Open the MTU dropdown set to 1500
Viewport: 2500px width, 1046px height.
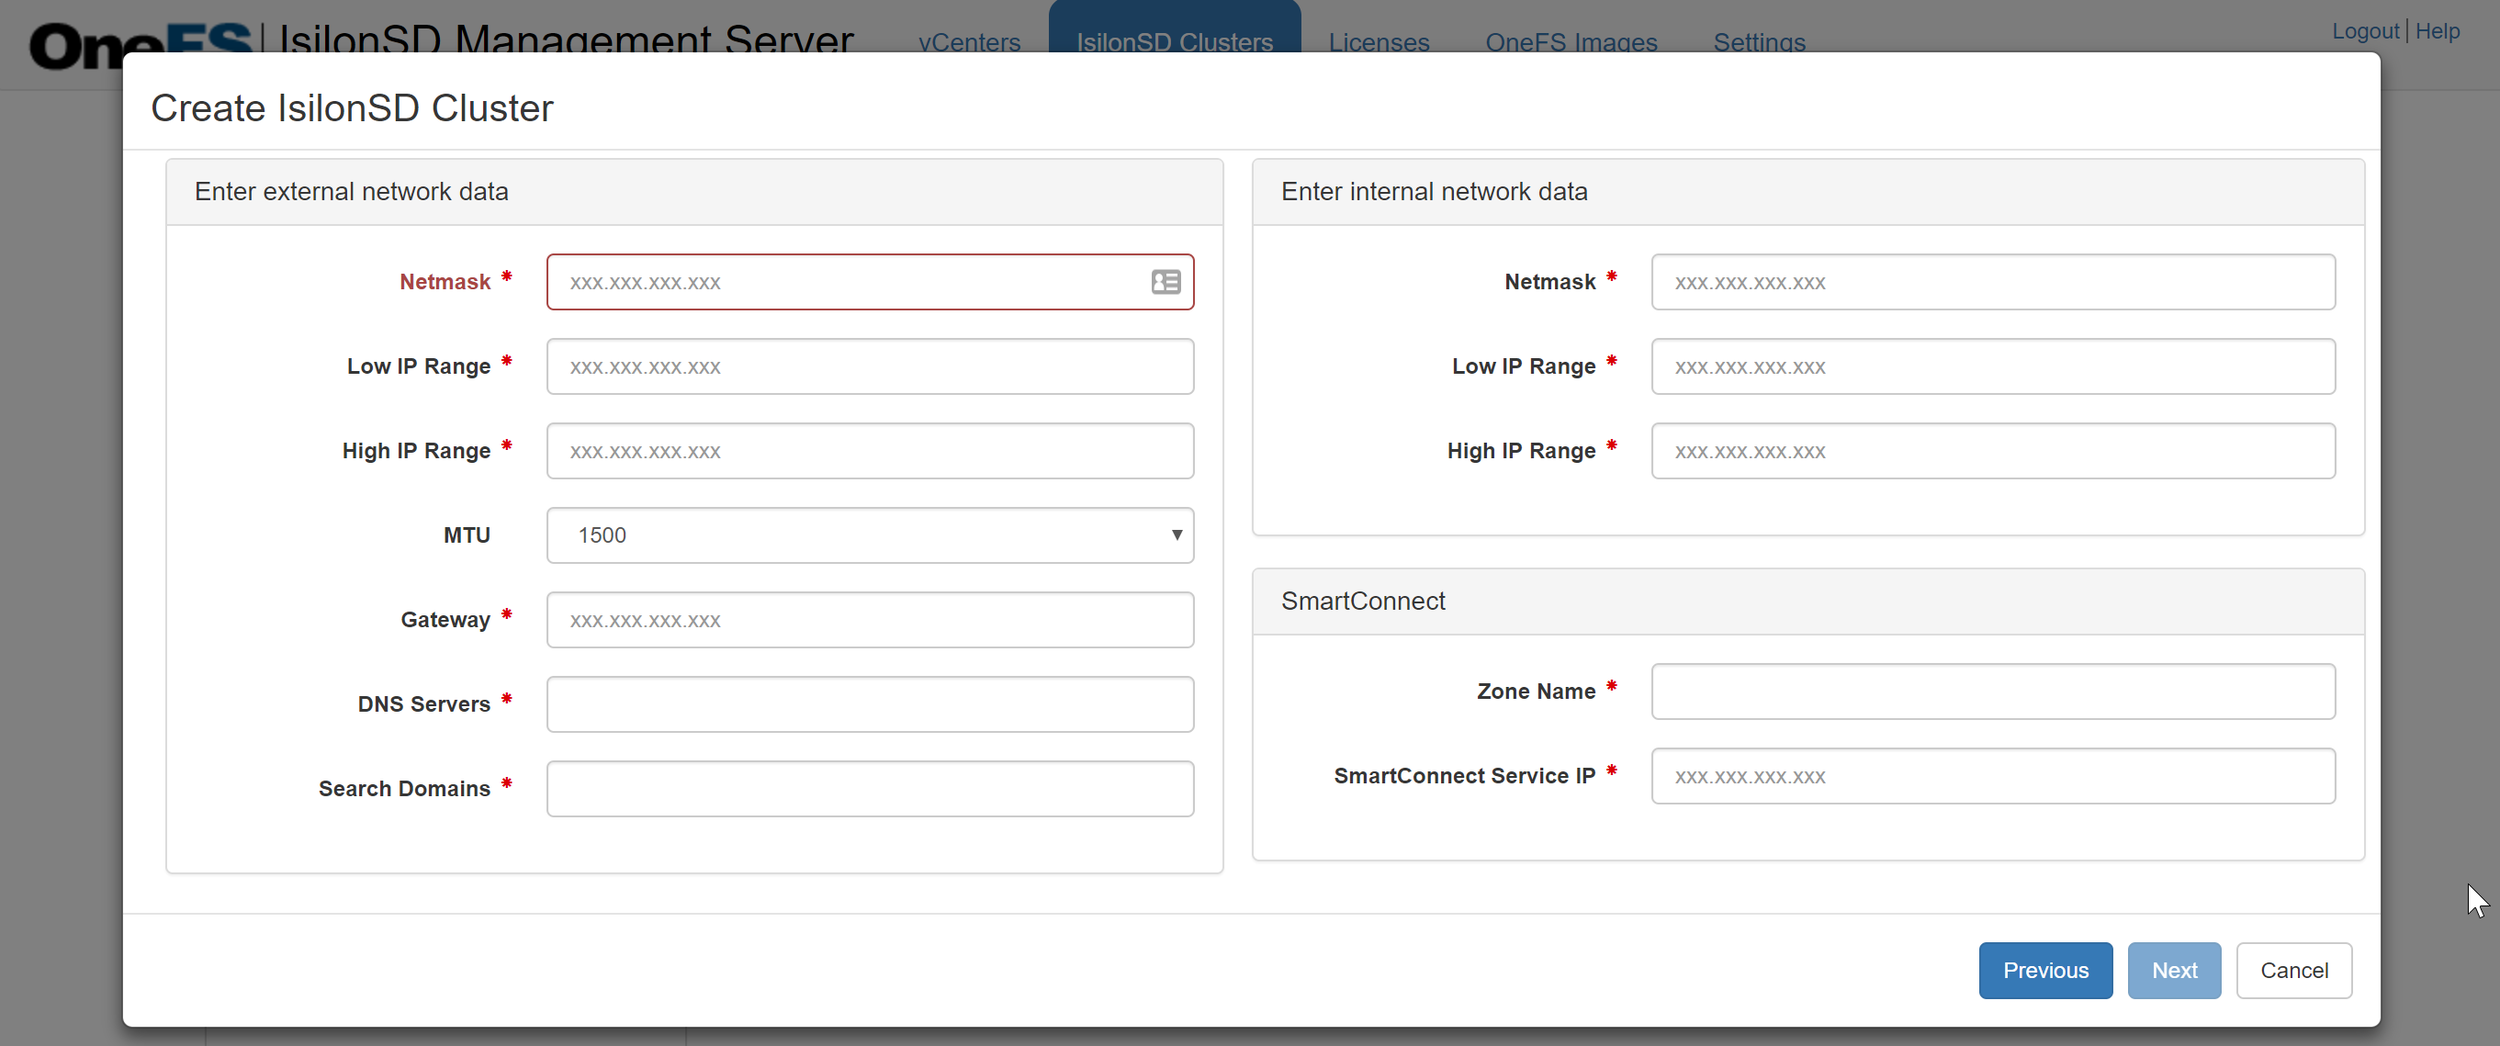tap(870, 535)
